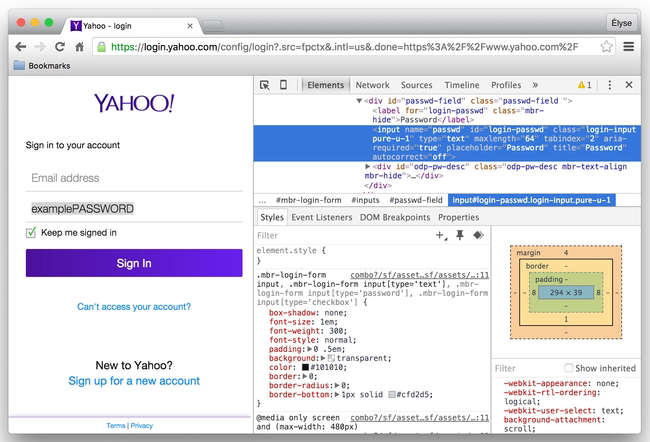Select the Styles sub-tab
The height and width of the screenshot is (442, 650).
point(272,217)
